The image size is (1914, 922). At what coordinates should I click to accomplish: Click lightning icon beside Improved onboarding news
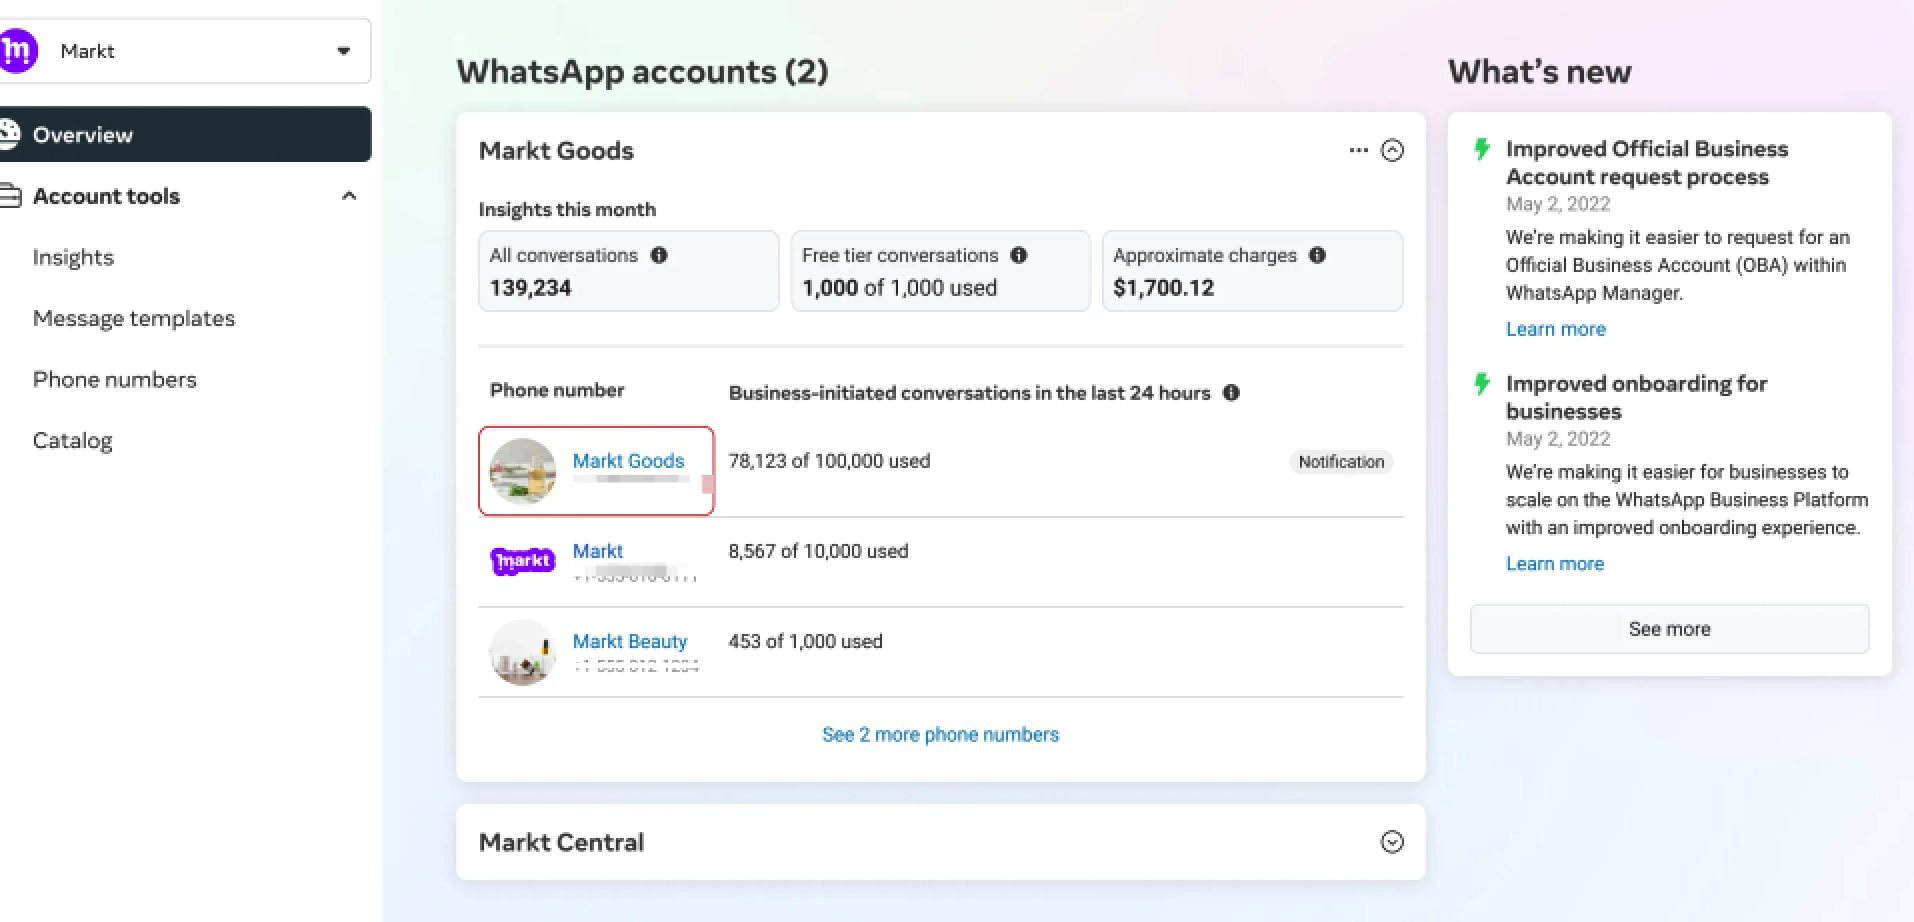(1482, 383)
